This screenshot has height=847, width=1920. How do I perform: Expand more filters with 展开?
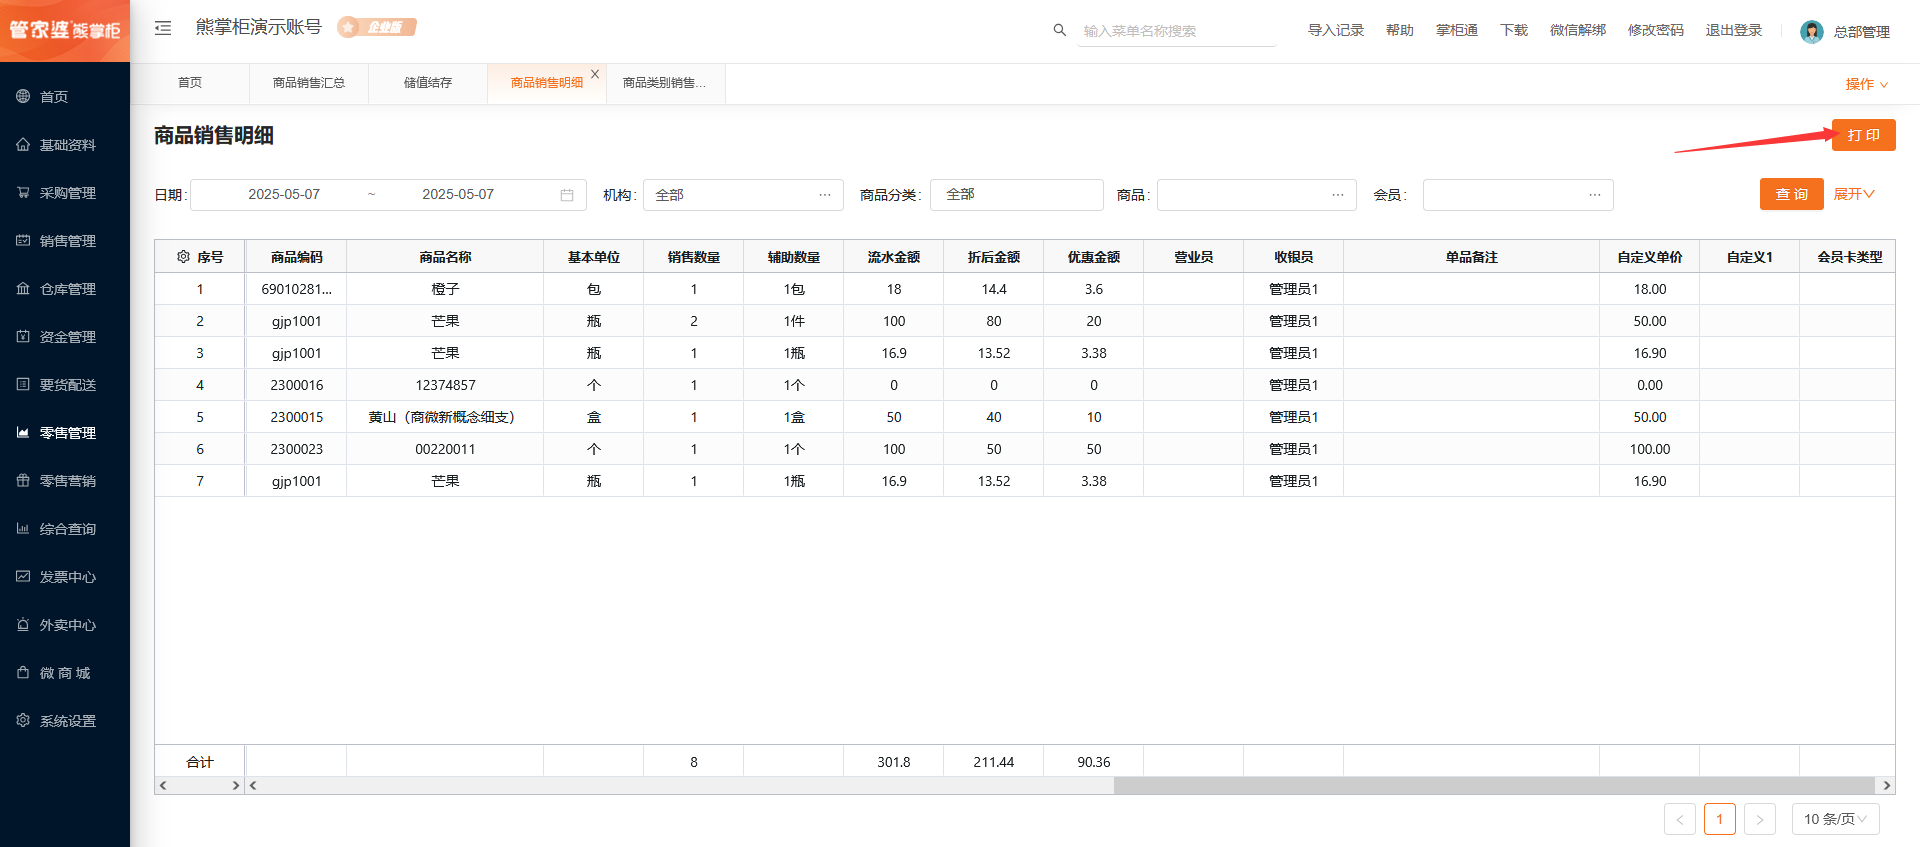point(1853,194)
